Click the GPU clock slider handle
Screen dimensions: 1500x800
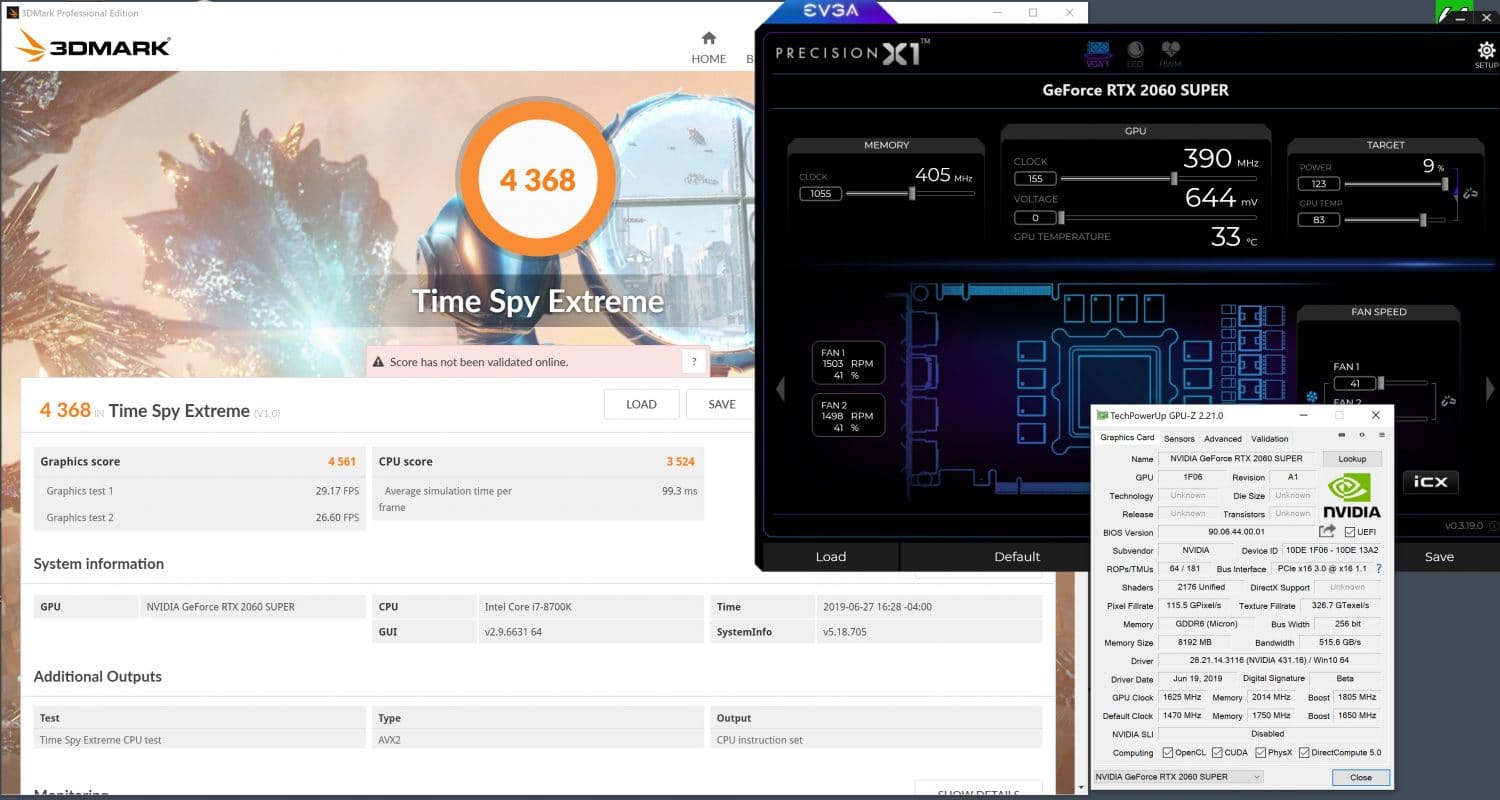[1173, 179]
